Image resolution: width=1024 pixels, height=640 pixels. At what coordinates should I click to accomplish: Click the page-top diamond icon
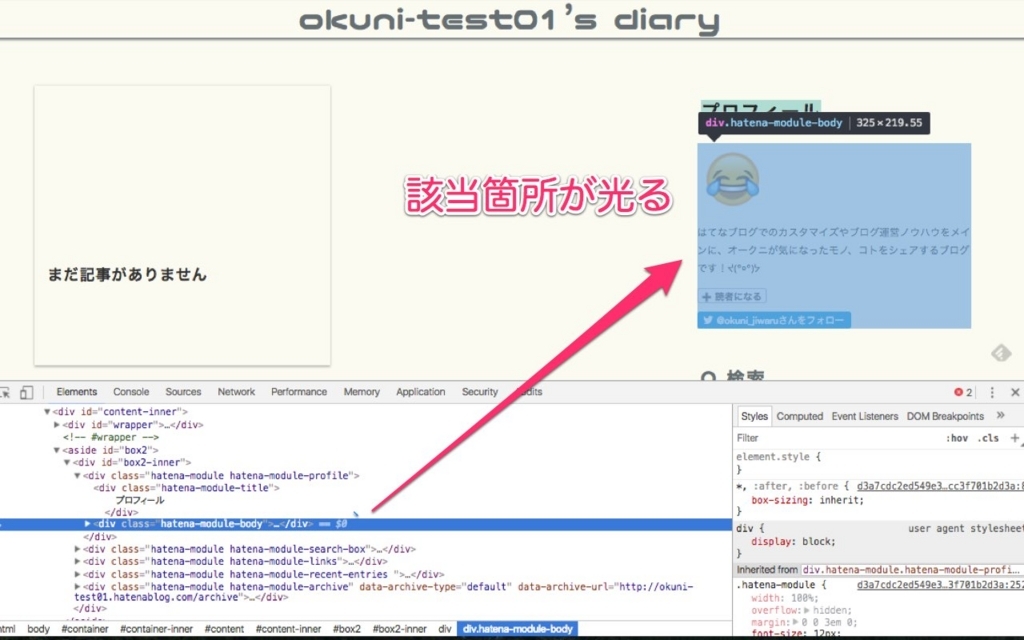1000,353
